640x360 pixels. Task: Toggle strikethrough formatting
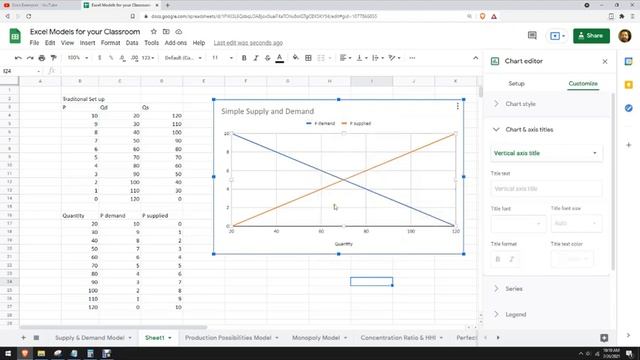tap(268, 58)
